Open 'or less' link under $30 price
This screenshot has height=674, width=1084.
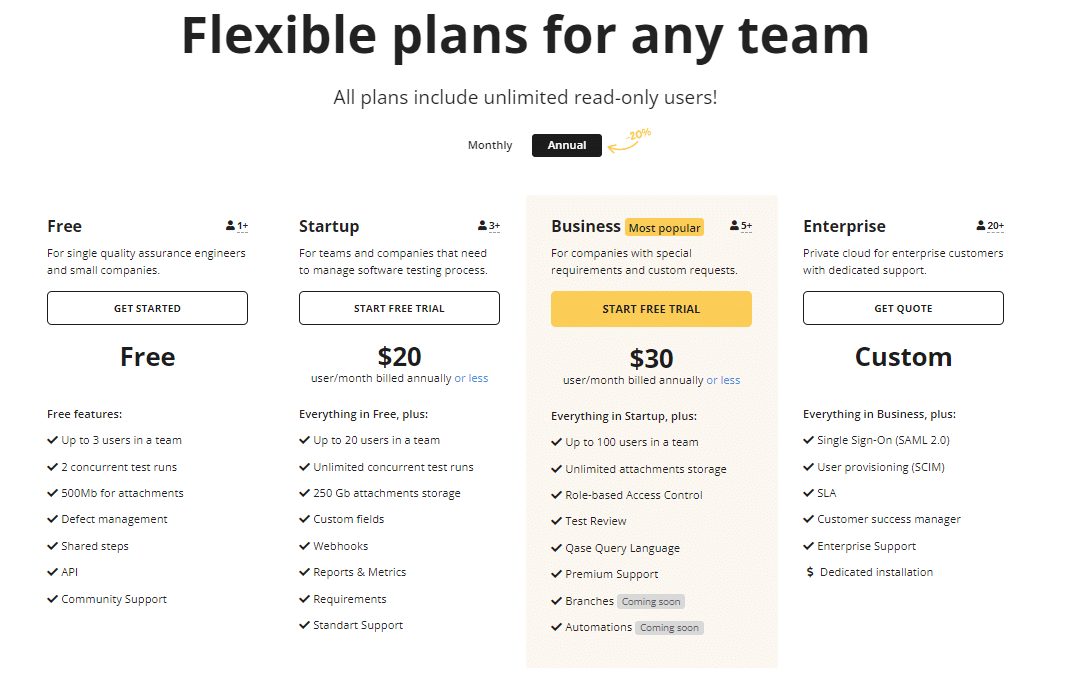pos(723,381)
